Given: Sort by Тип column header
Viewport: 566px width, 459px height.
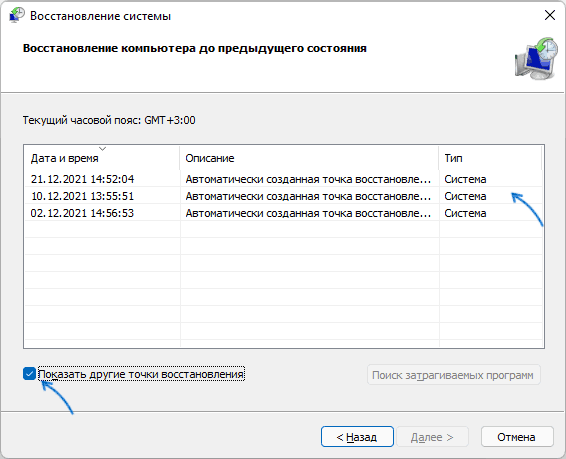Looking at the screenshot, I should [491, 158].
